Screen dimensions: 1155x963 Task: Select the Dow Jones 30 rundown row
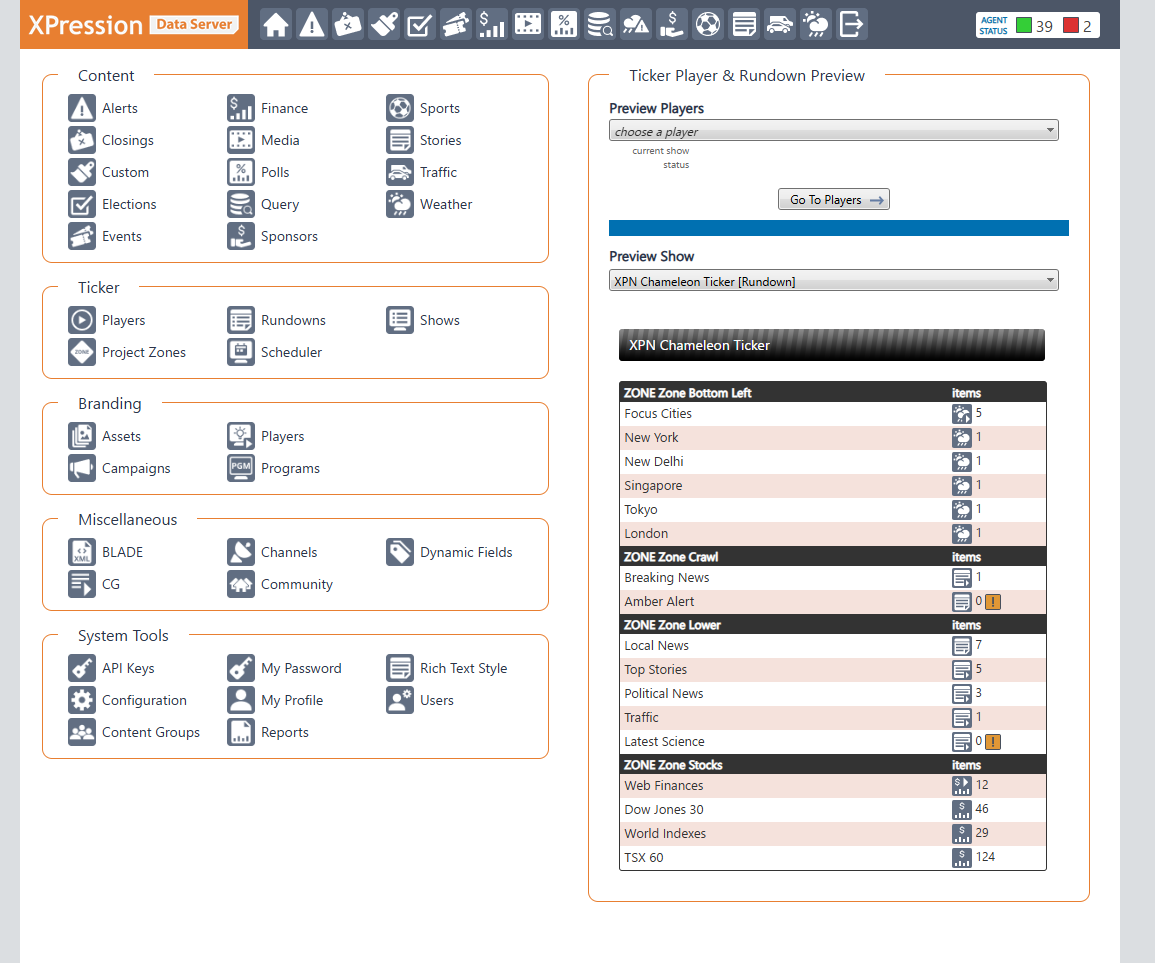pos(664,809)
